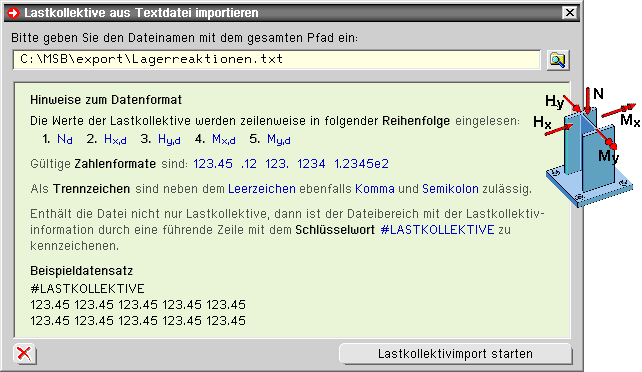Start import with Lastkollektivimport starten

pos(455,354)
